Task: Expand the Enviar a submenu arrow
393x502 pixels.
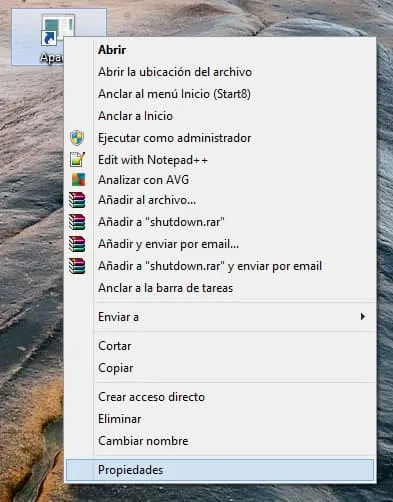Action: coord(363,316)
